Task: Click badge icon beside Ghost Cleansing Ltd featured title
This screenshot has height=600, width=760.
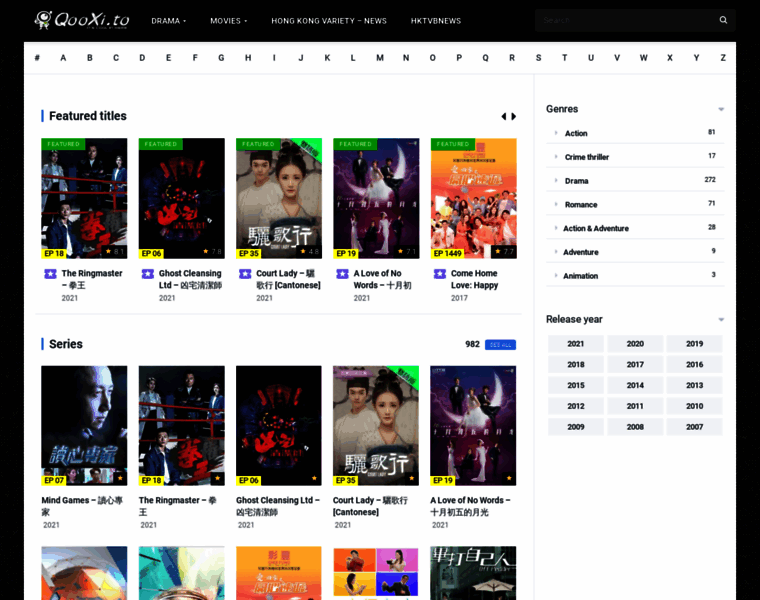Action: (x=148, y=274)
